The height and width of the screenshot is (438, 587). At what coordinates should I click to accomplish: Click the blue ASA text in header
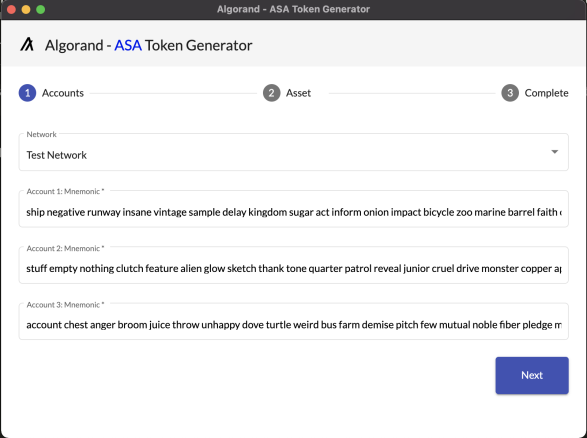tap(128, 45)
